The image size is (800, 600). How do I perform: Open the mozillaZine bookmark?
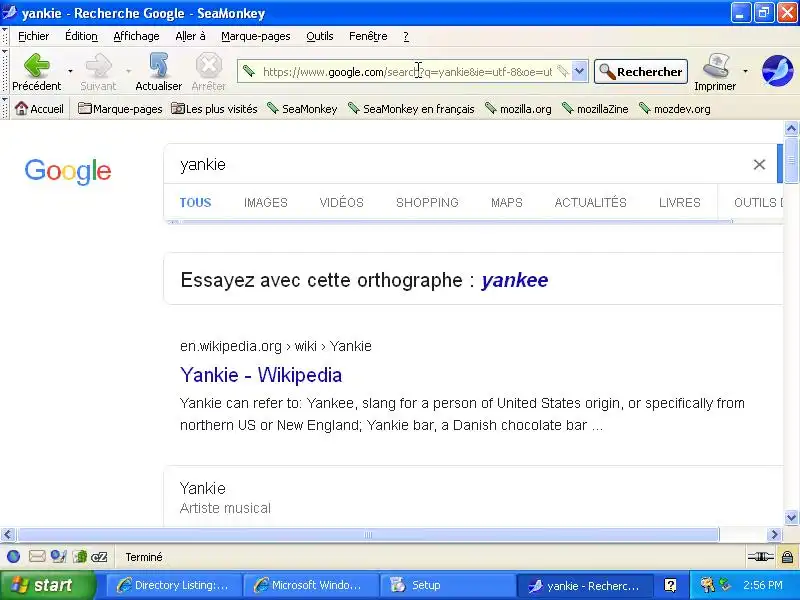click(x=595, y=109)
